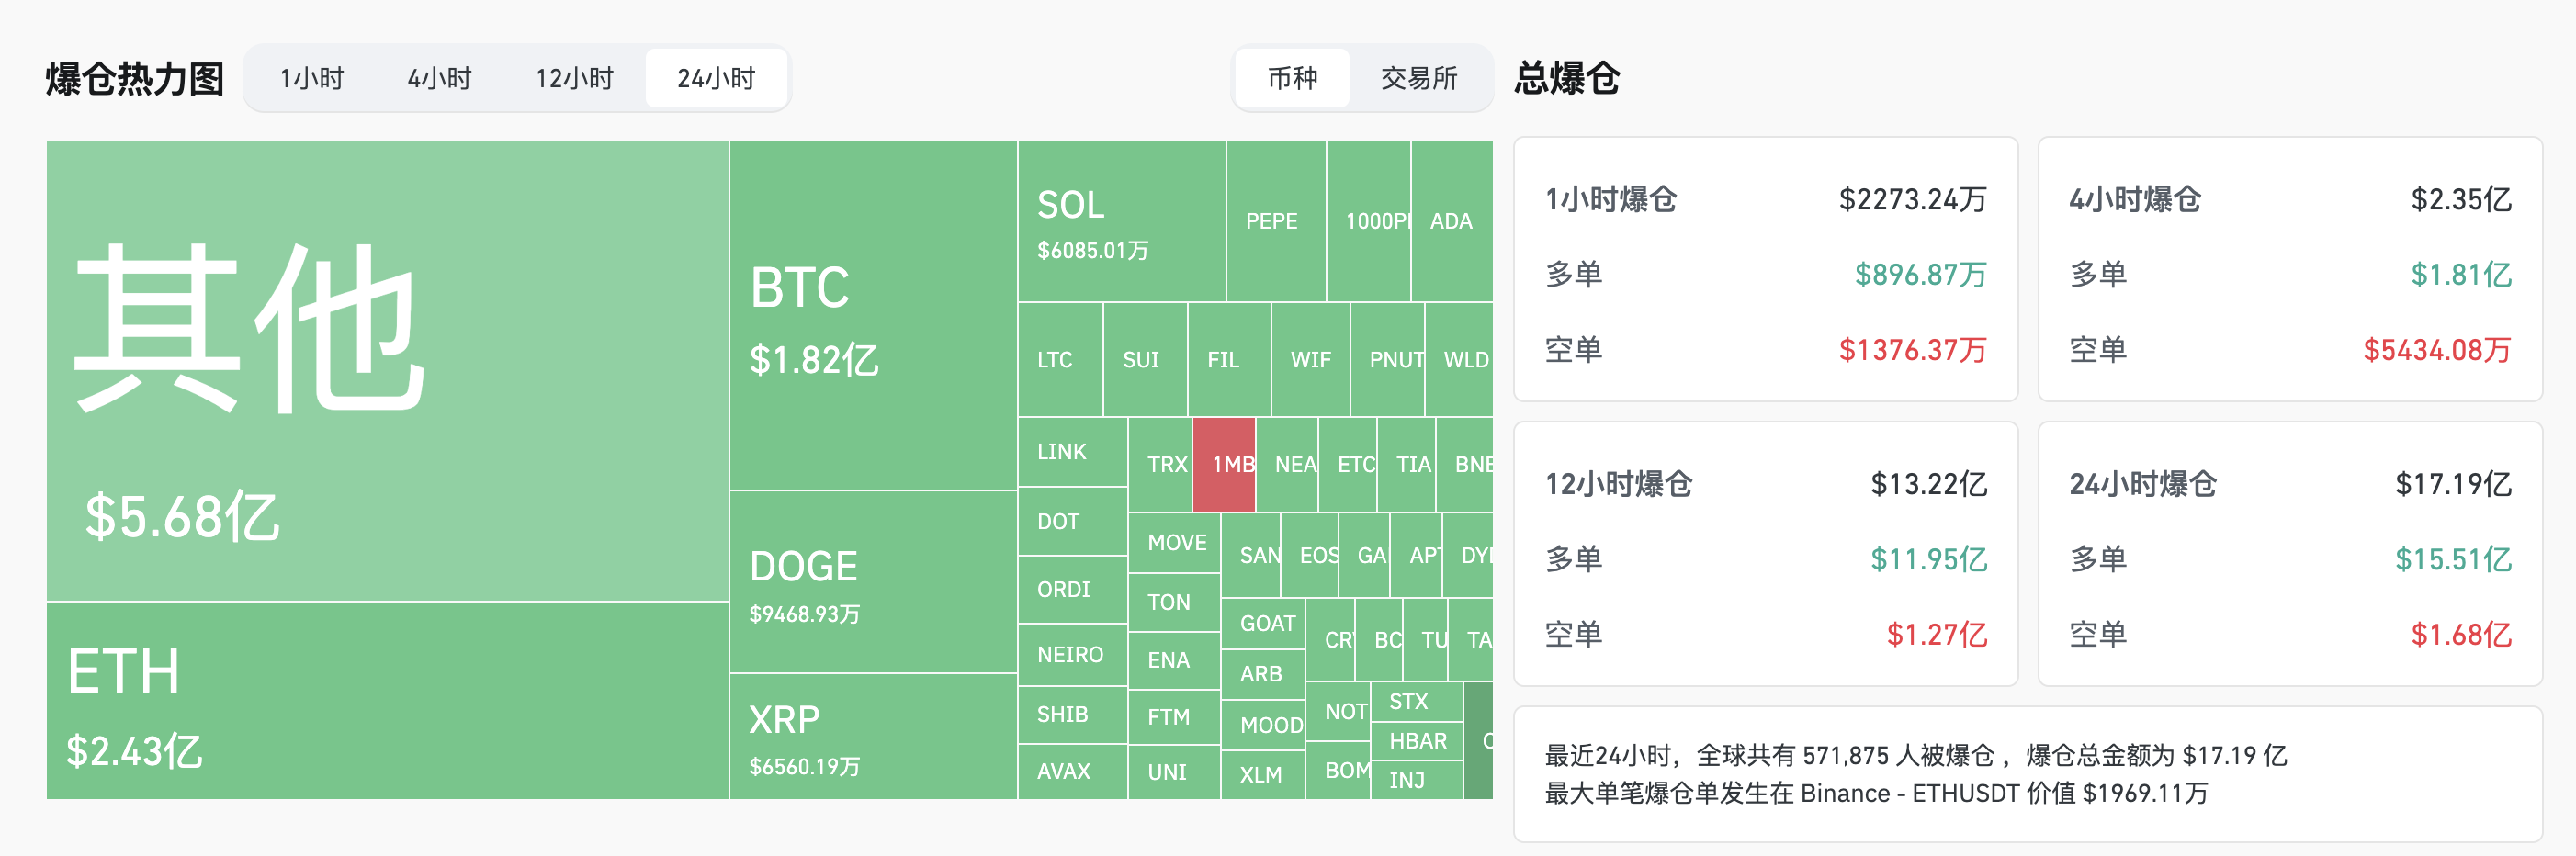Switch heatmap view to 币种
Screen dimensions: 2576x856
[1292, 78]
